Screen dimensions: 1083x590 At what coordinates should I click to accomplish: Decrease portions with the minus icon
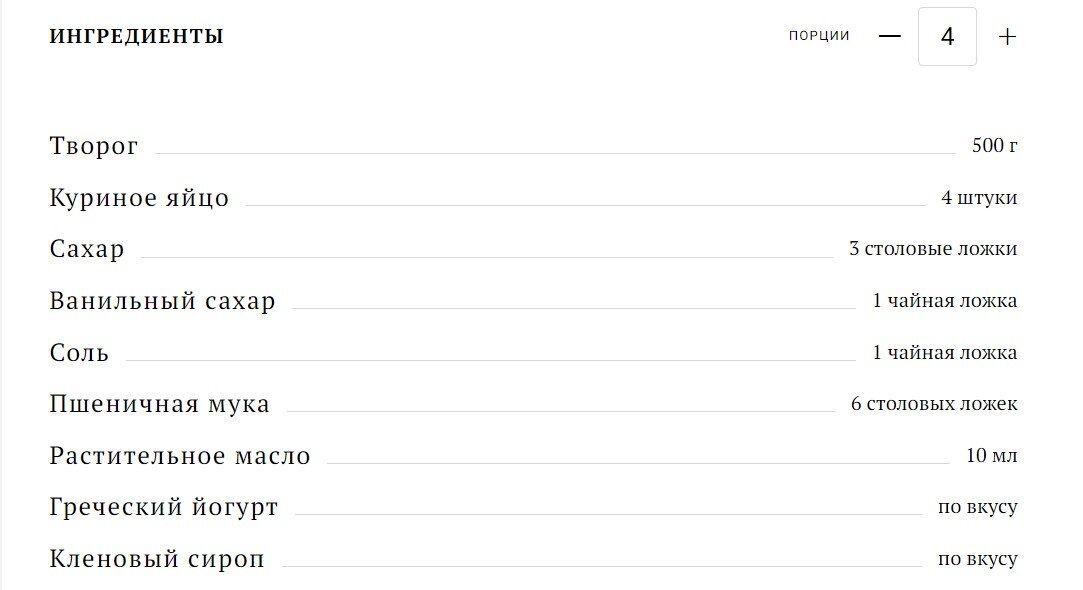[x=890, y=36]
